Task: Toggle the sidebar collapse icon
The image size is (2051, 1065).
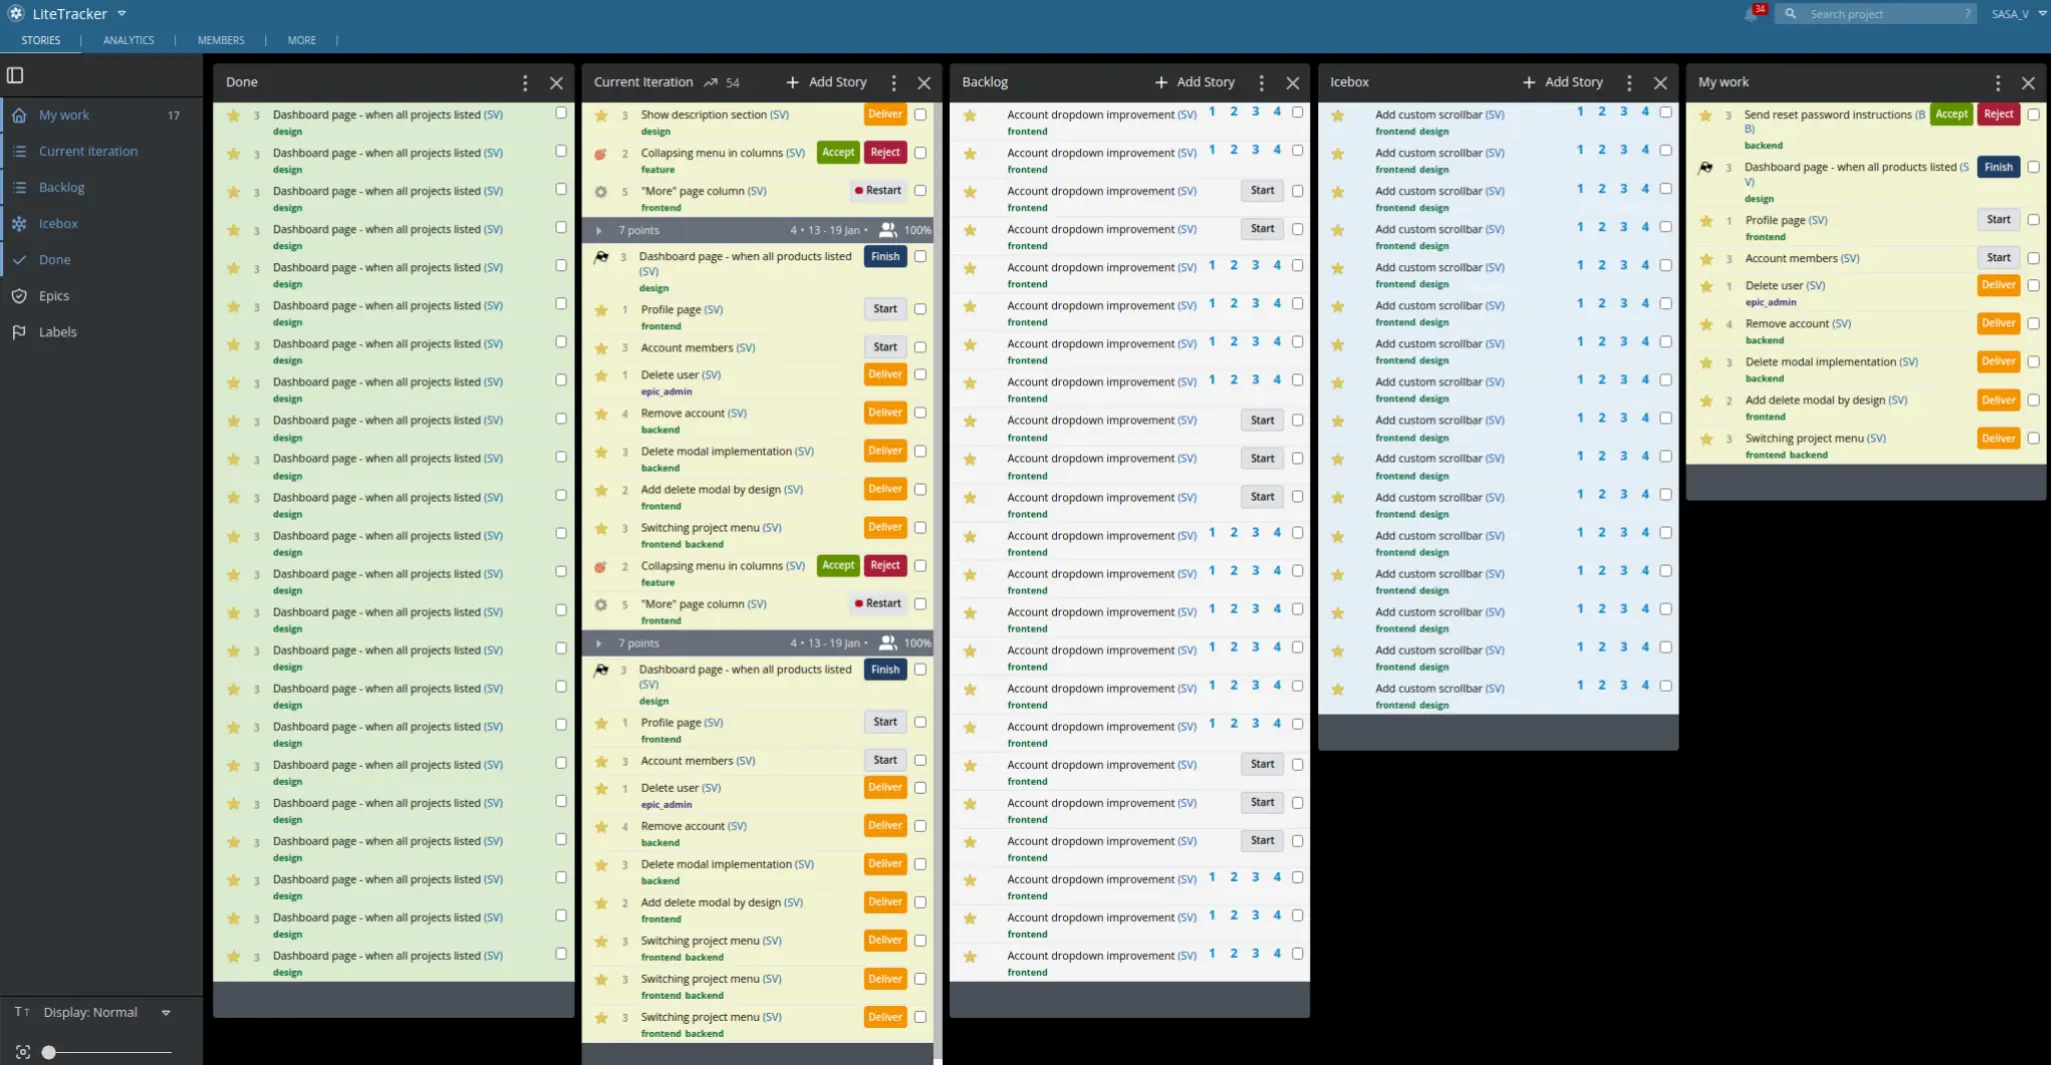Action: (15, 75)
